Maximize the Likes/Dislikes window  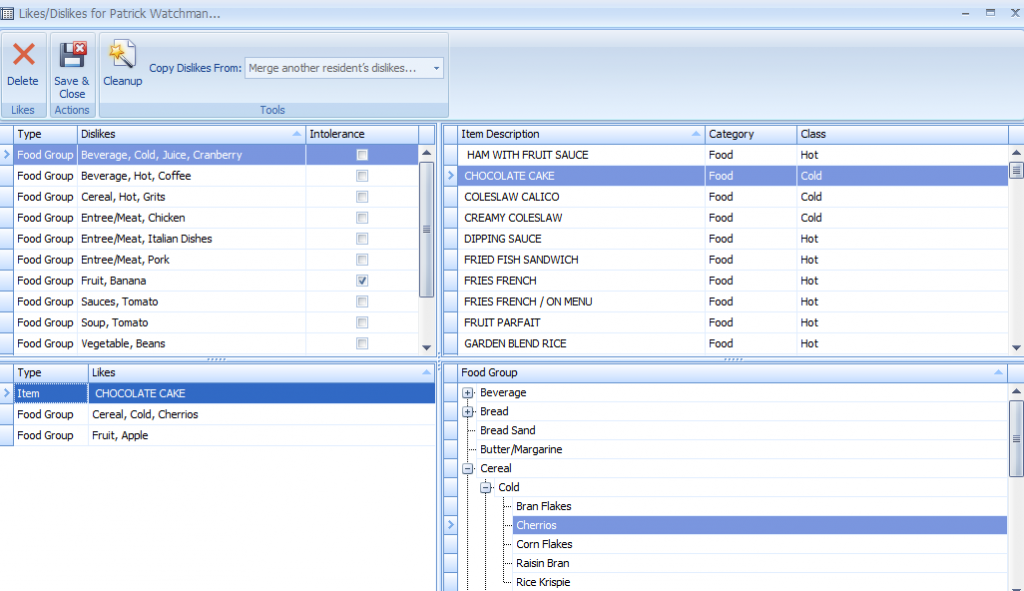tap(990, 13)
